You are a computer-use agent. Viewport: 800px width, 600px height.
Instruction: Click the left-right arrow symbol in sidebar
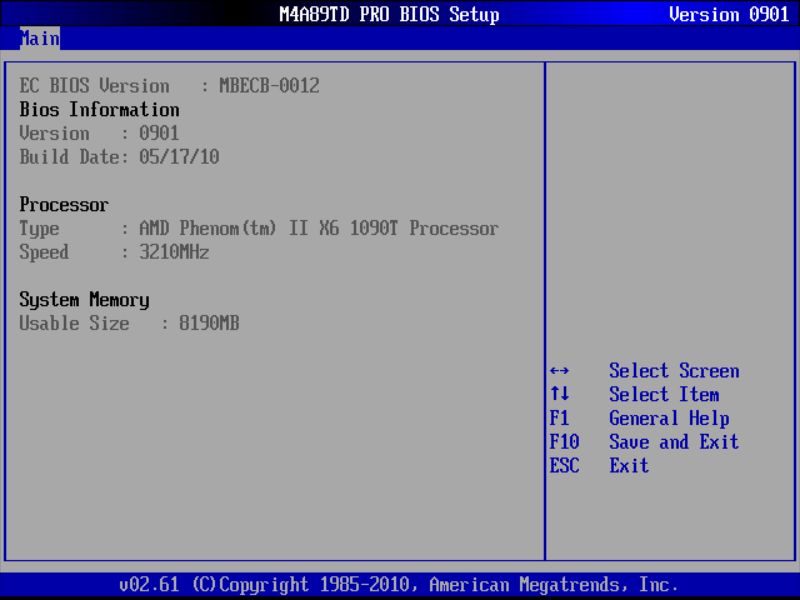pyautogui.click(x=557, y=371)
